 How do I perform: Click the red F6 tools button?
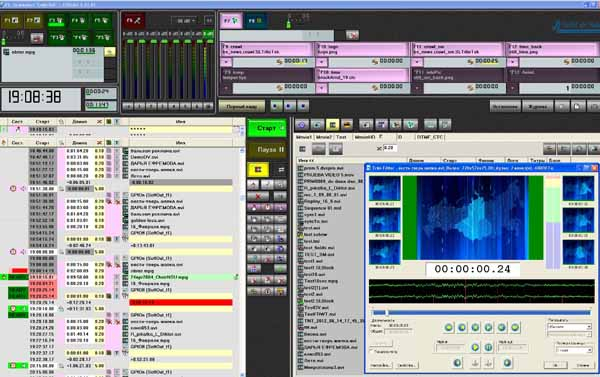point(133,21)
